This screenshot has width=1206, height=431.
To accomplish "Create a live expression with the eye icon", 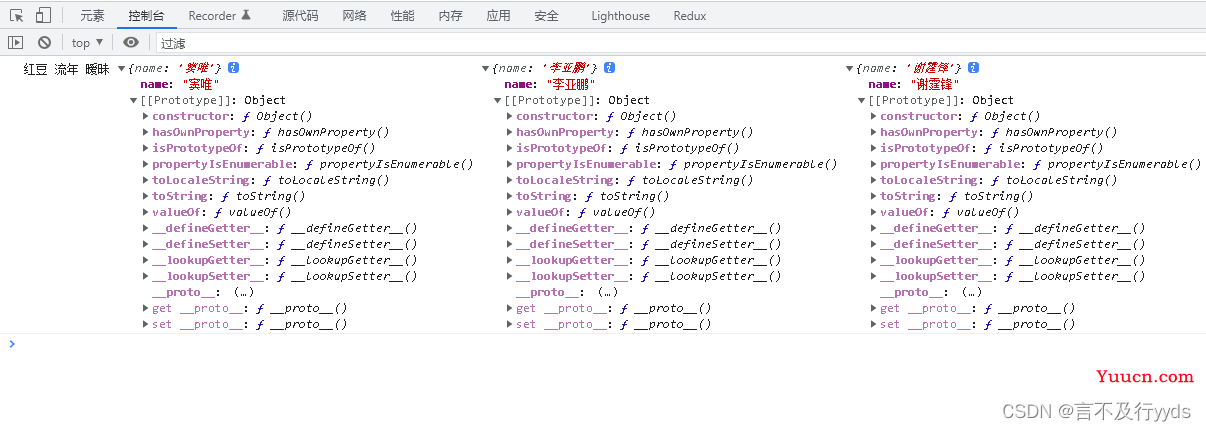I will coord(131,42).
